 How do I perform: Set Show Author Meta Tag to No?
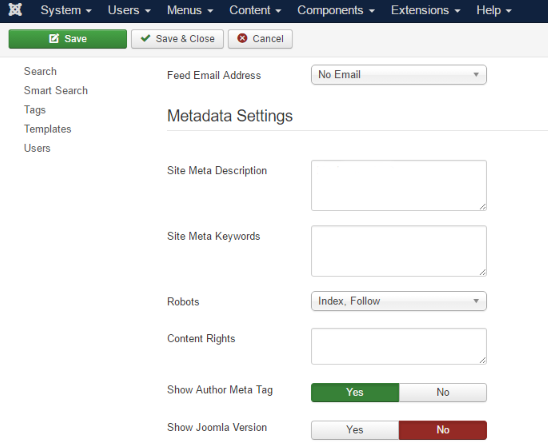443,392
